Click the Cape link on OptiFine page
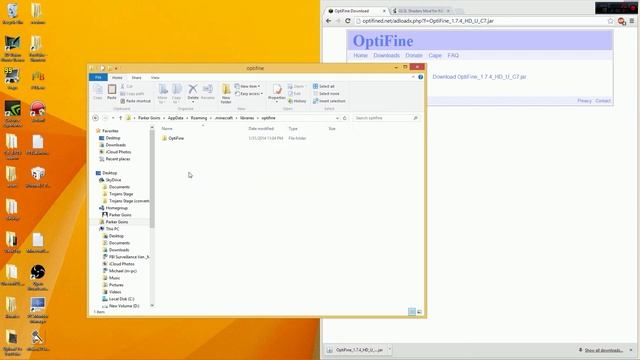The image size is (640, 360). pos(435,56)
